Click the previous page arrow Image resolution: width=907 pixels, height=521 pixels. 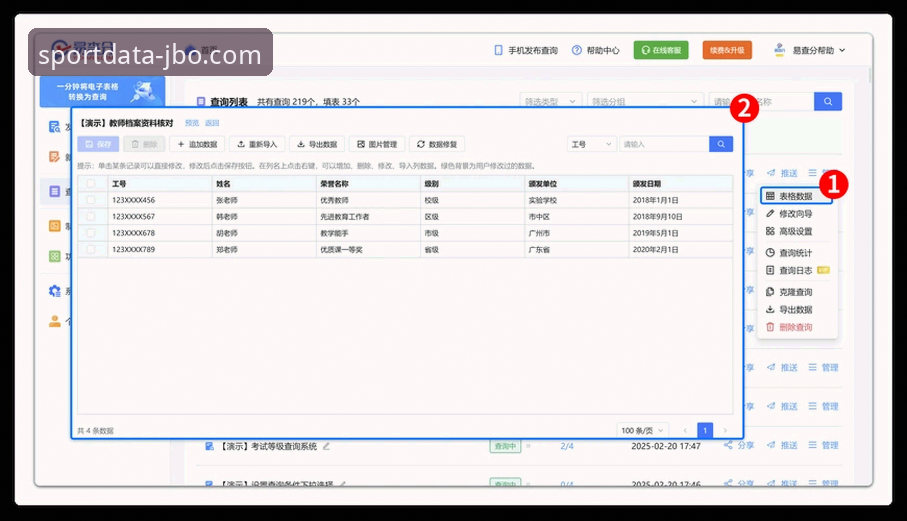pos(685,430)
